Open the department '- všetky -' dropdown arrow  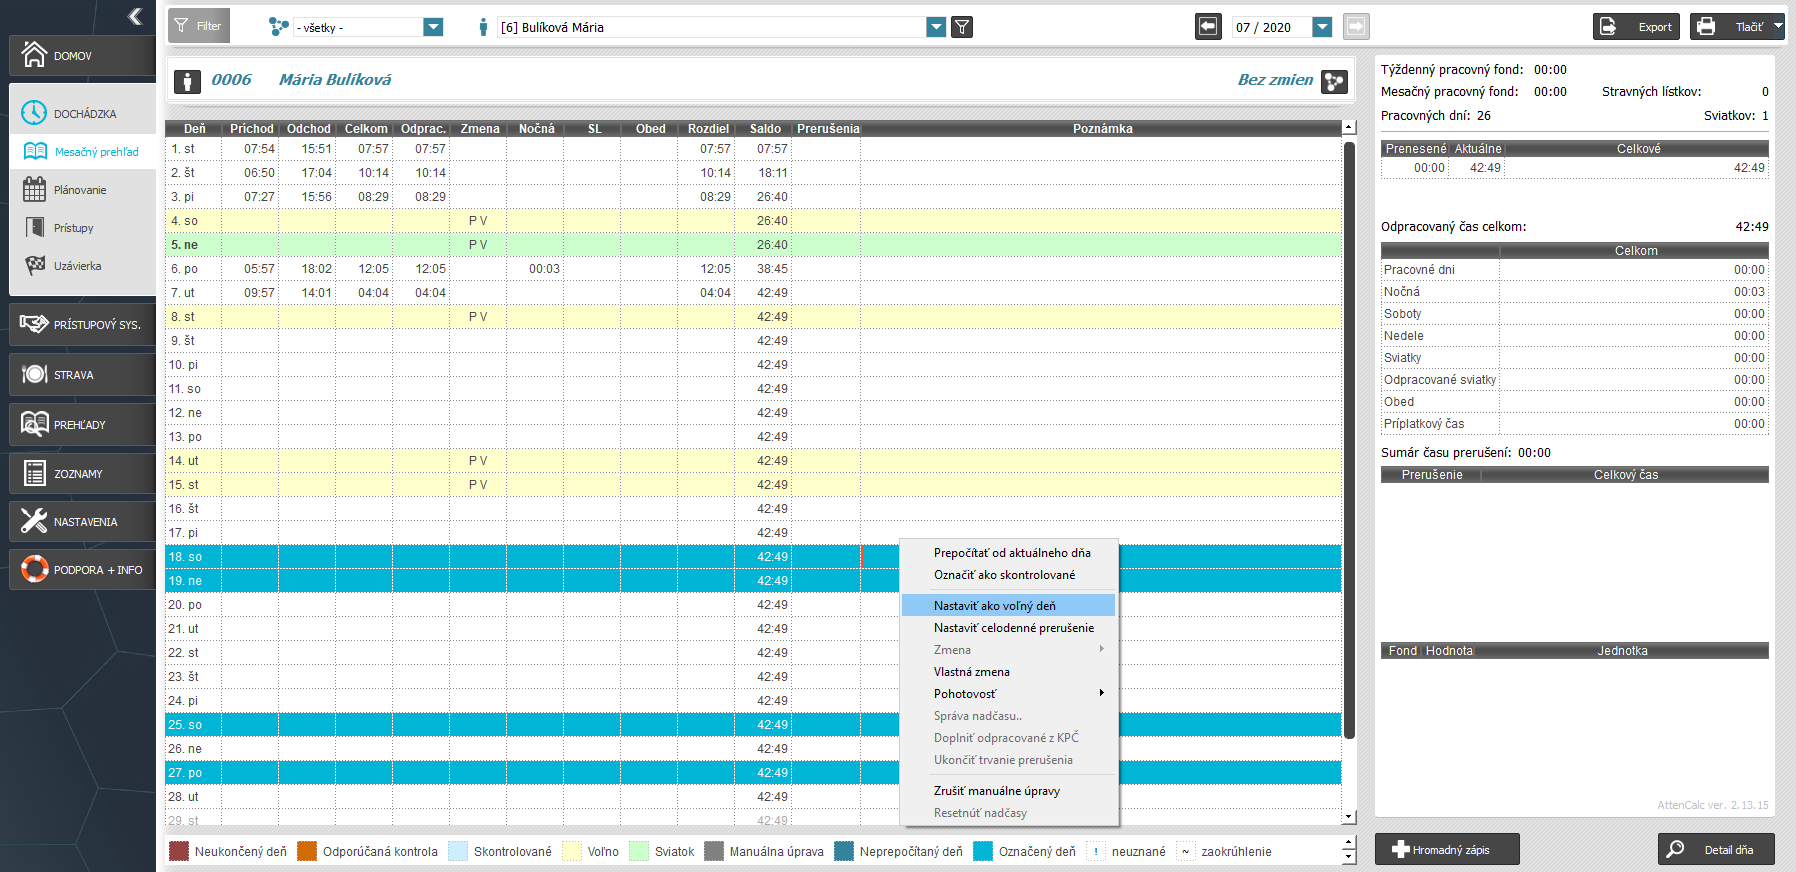(433, 27)
